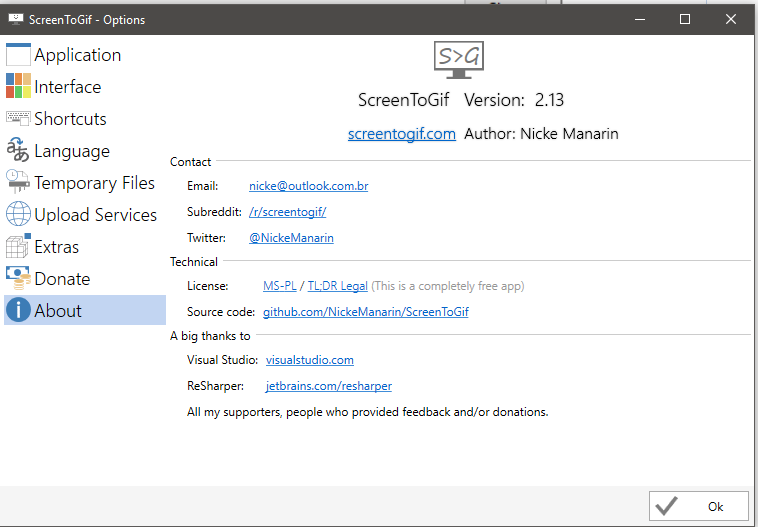Screen dimensions: 758x527
Task: Click the 'ReSharper:' label
Action: coord(215,386)
